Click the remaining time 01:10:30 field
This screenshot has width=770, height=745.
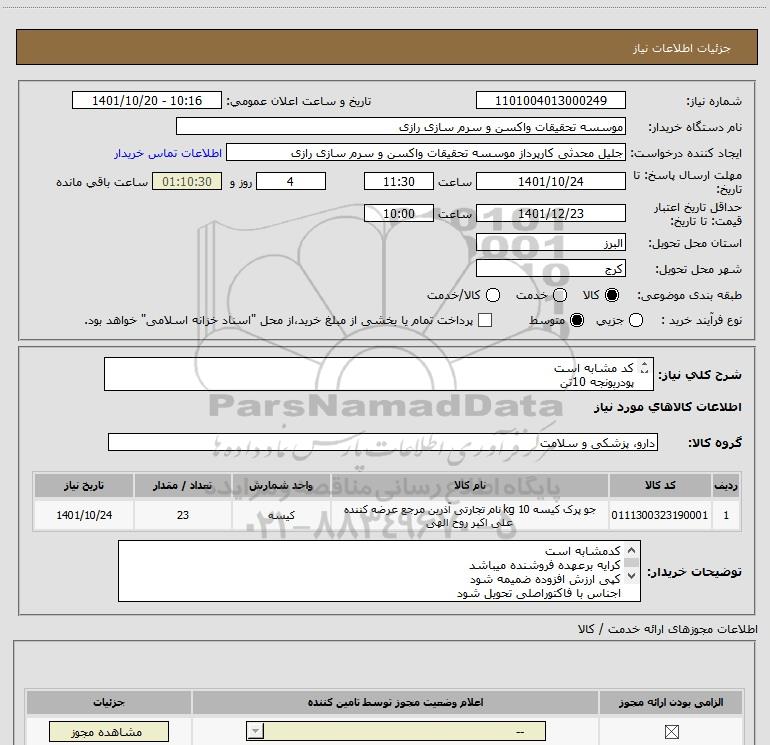point(187,181)
